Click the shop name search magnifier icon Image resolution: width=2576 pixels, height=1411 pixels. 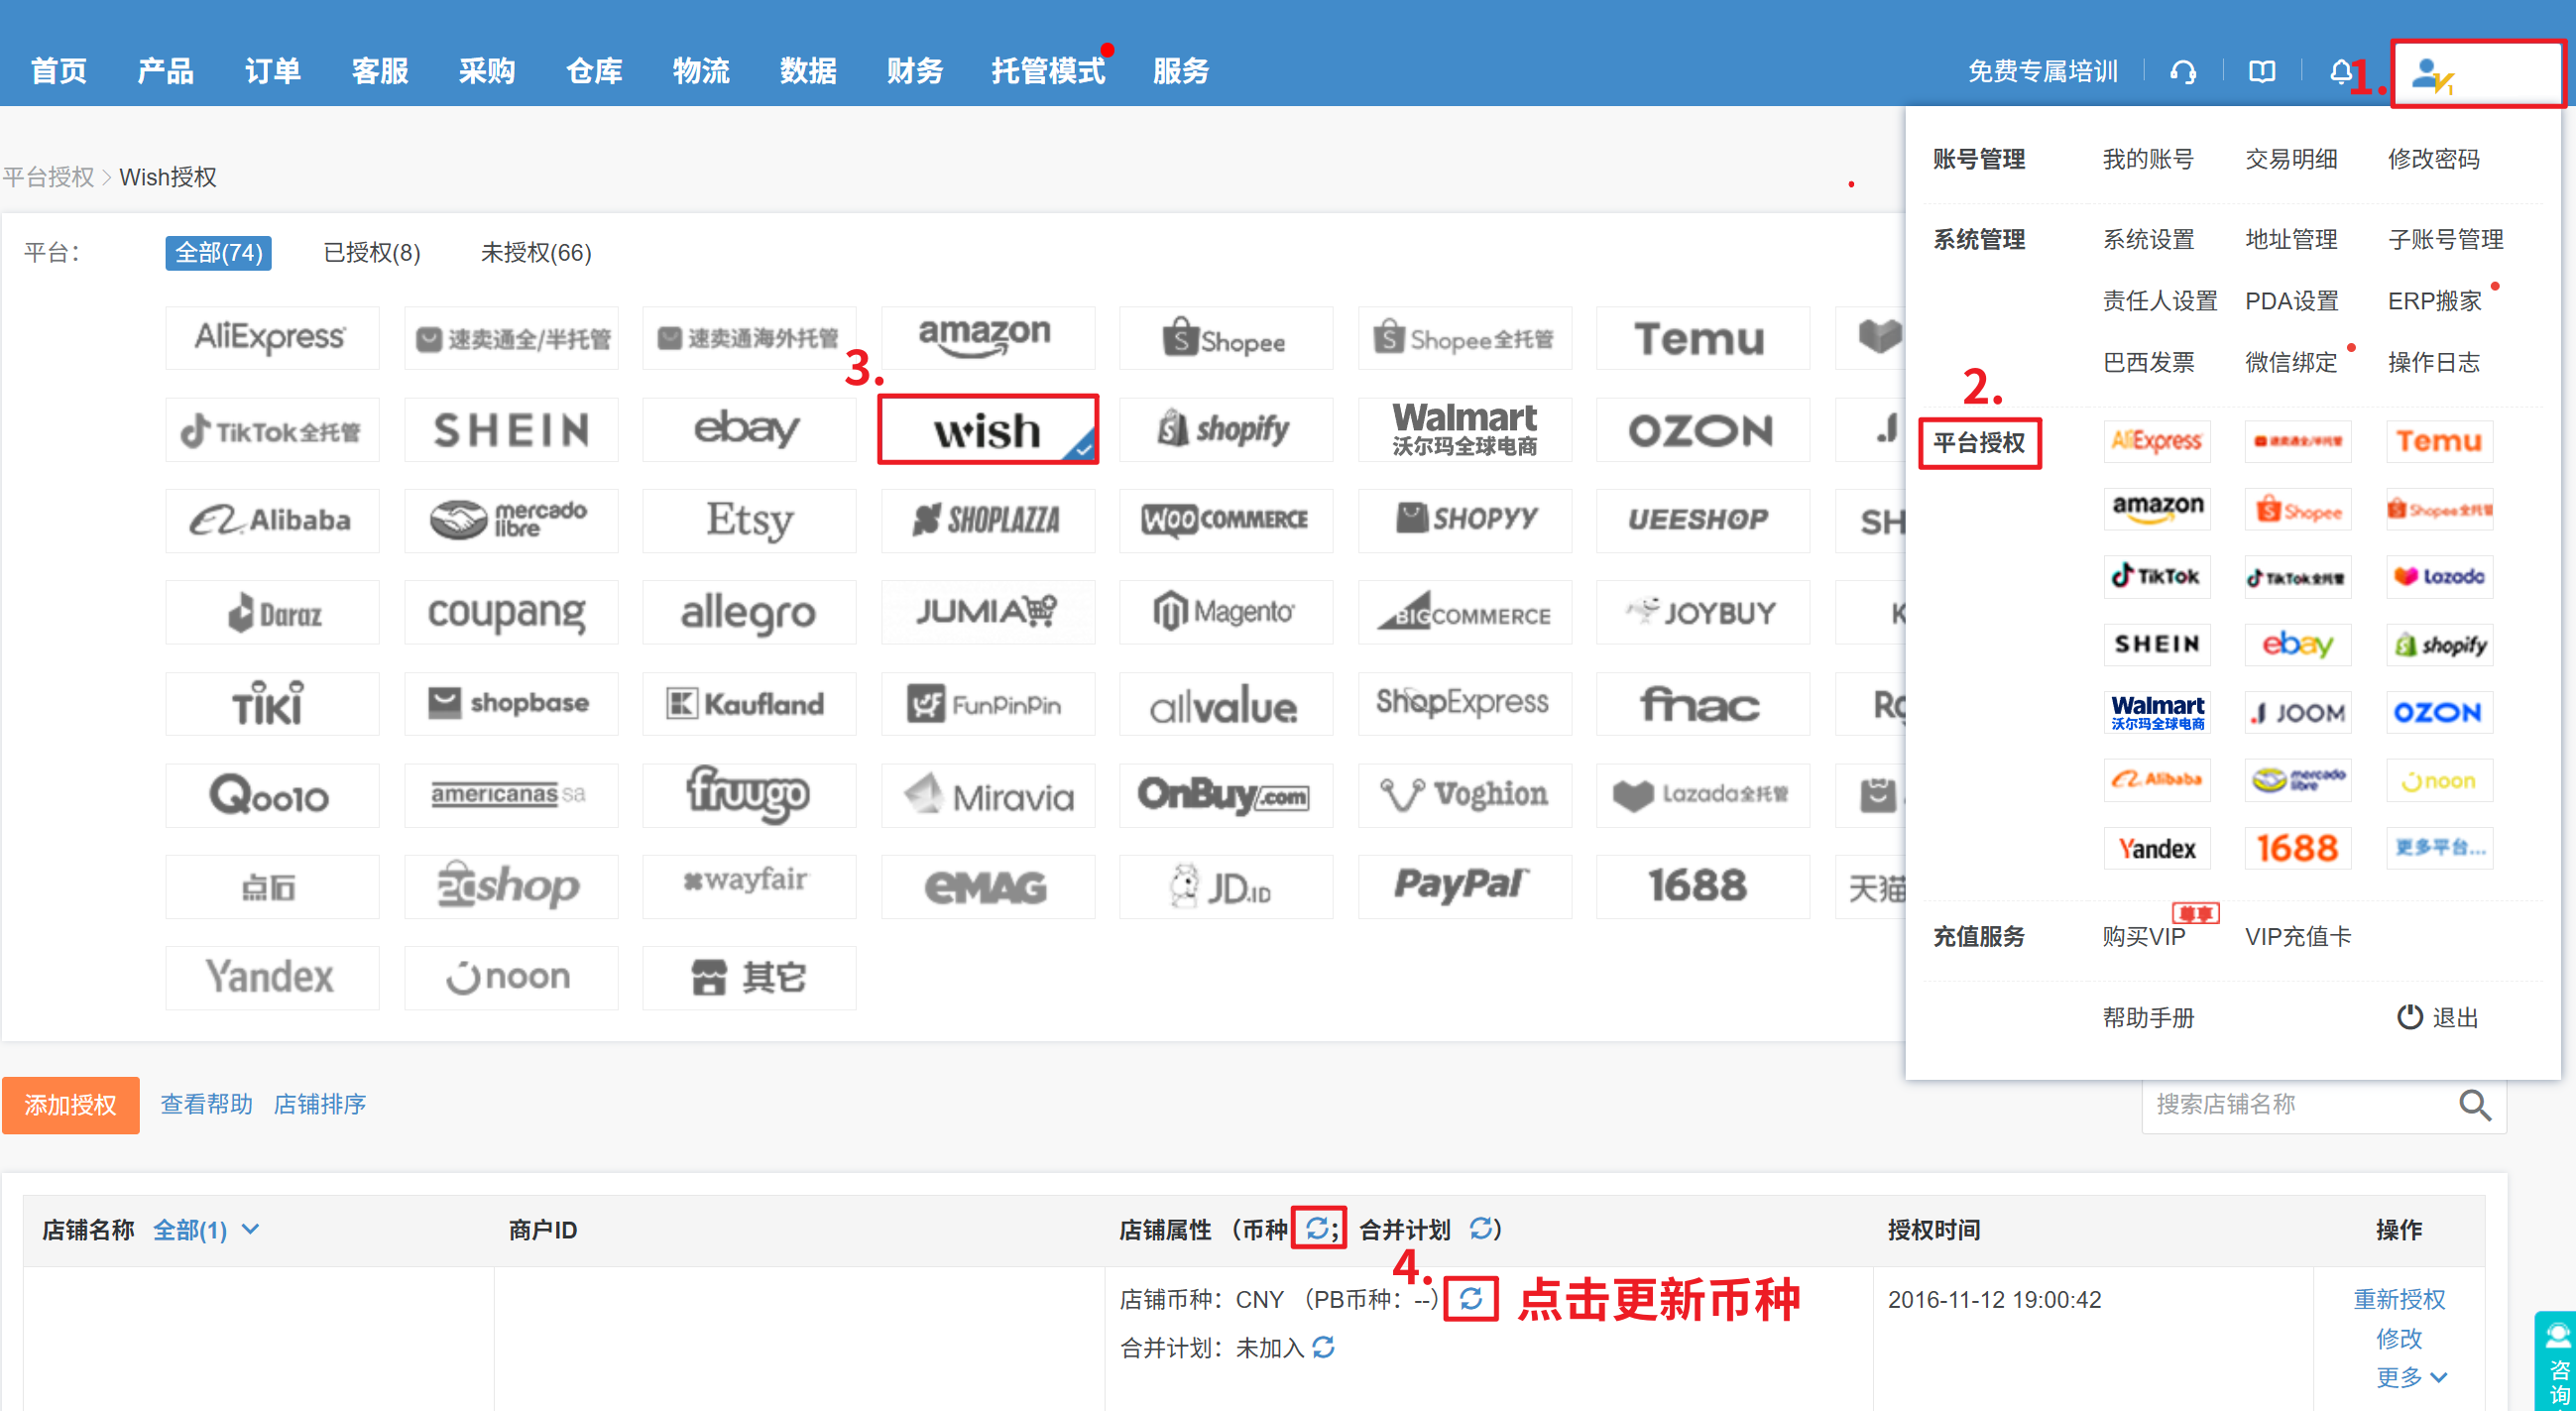pos(2474,1105)
